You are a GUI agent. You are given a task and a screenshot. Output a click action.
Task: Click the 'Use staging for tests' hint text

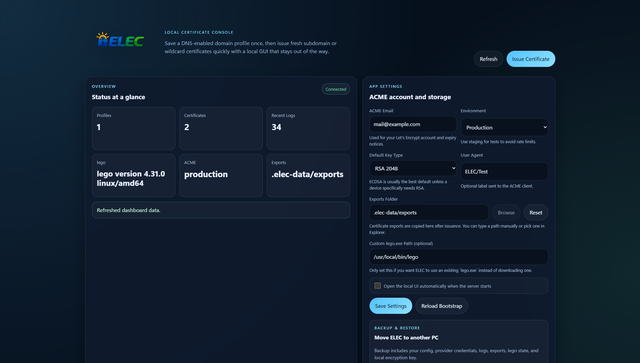pyautogui.click(x=498, y=142)
